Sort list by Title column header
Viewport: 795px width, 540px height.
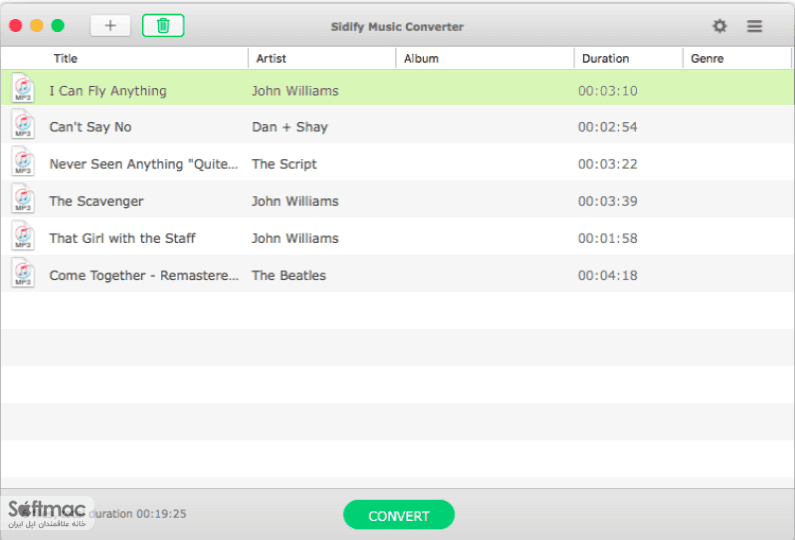pyautogui.click(x=65, y=58)
